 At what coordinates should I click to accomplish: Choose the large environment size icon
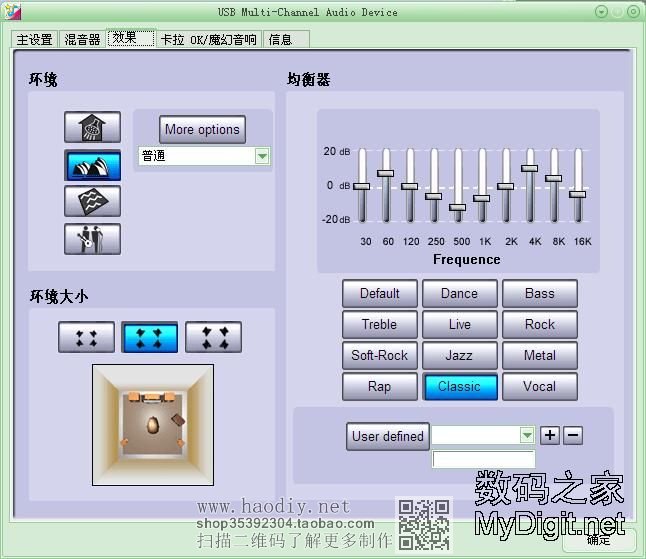pos(213,337)
